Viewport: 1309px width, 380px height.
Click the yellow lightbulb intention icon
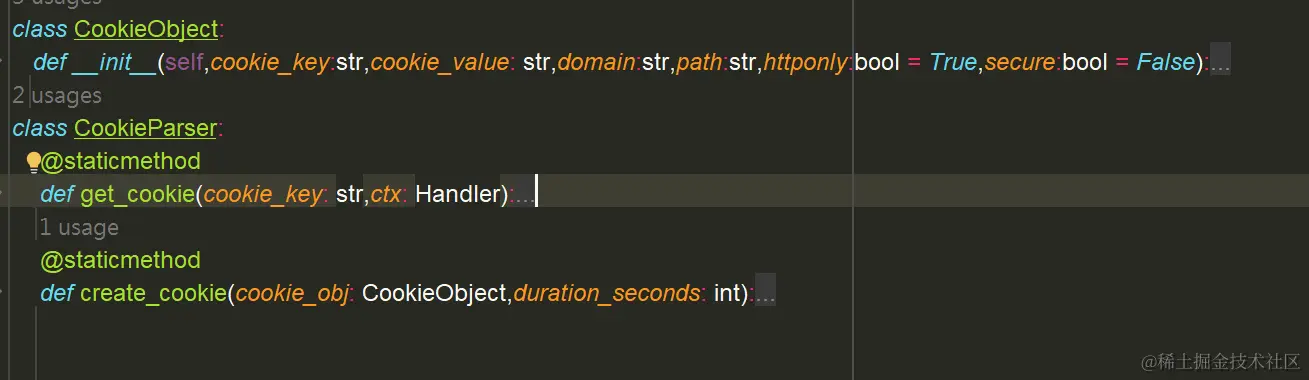(x=33, y=162)
